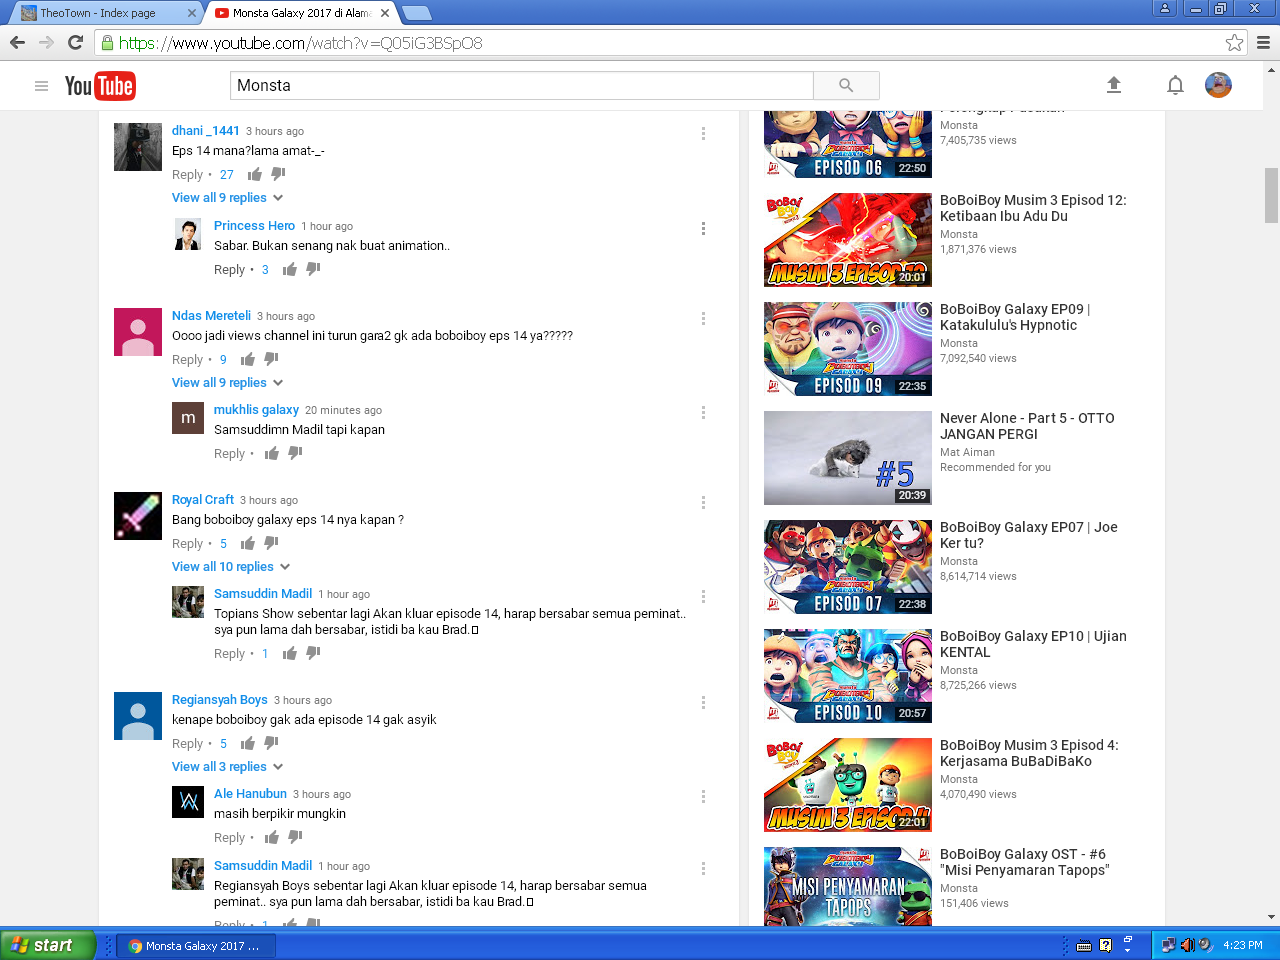
Task: Open dhani _1441's avatar image
Action: (x=138, y=147)
